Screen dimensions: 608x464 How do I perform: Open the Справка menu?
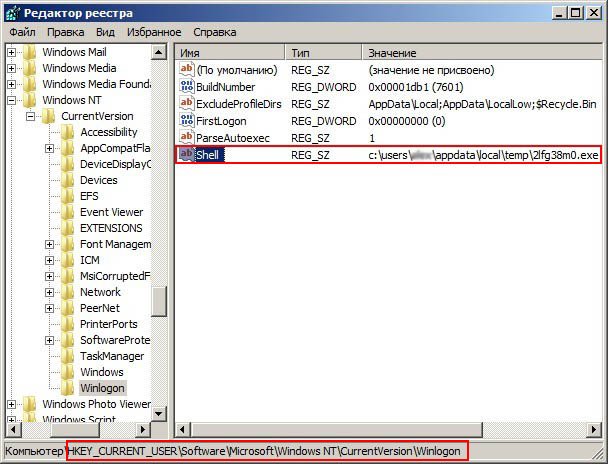tap(215, 32)
